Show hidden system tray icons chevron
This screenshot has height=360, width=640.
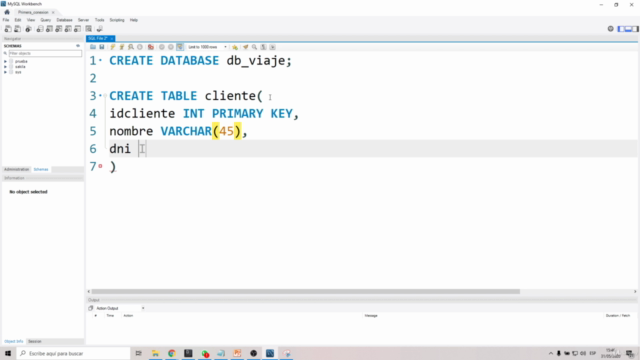tap(551, 353)
